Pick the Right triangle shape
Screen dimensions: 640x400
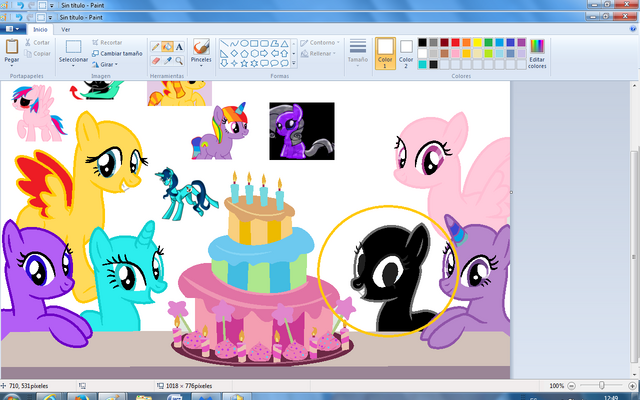224,53
